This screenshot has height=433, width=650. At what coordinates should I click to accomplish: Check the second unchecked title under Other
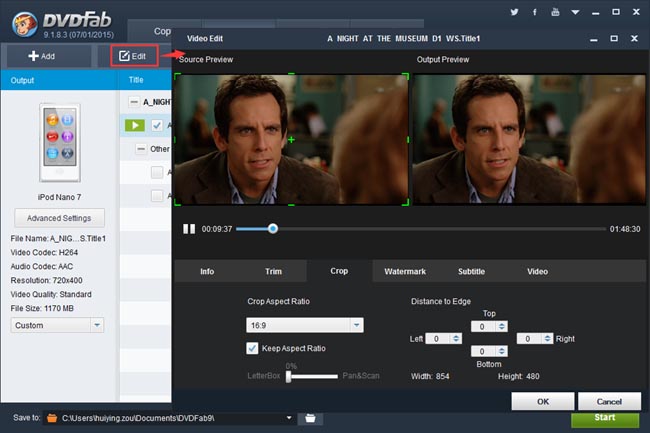pyautogui.click(x=157, y=195)
